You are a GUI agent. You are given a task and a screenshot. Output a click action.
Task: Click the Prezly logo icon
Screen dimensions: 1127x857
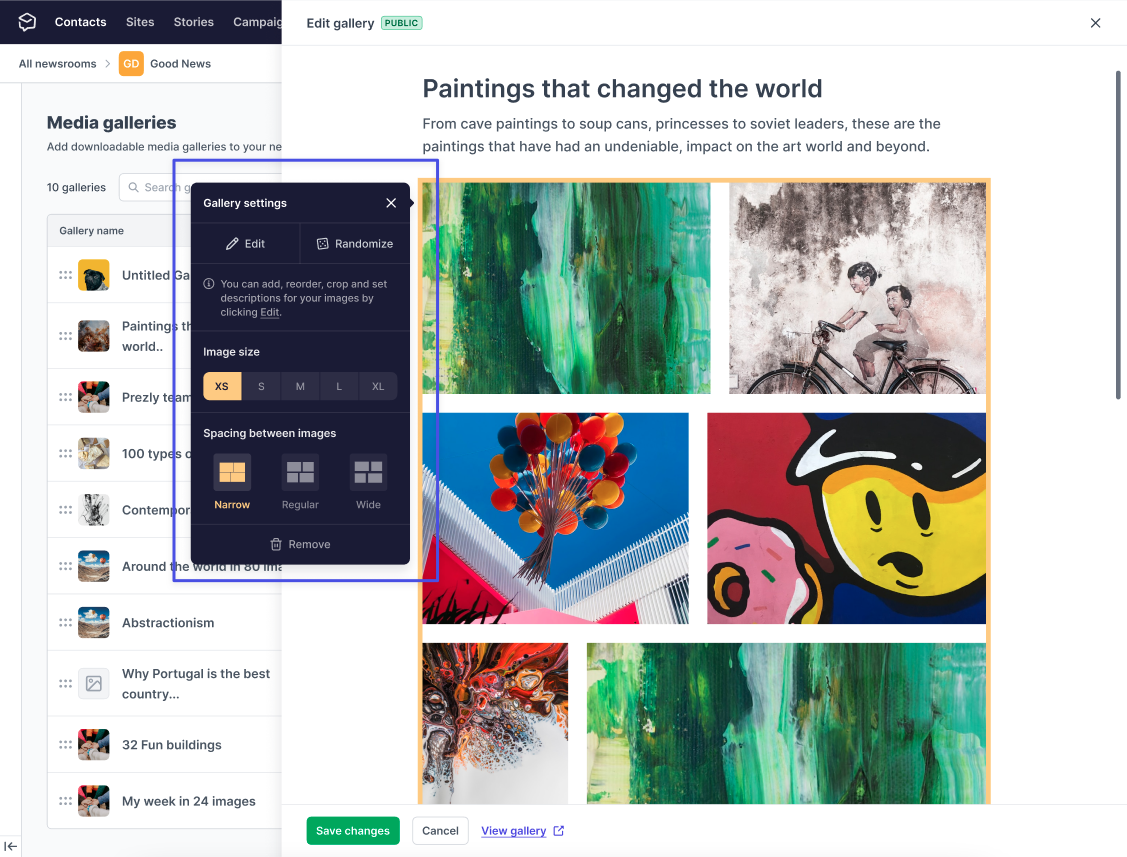pos(27,22)
